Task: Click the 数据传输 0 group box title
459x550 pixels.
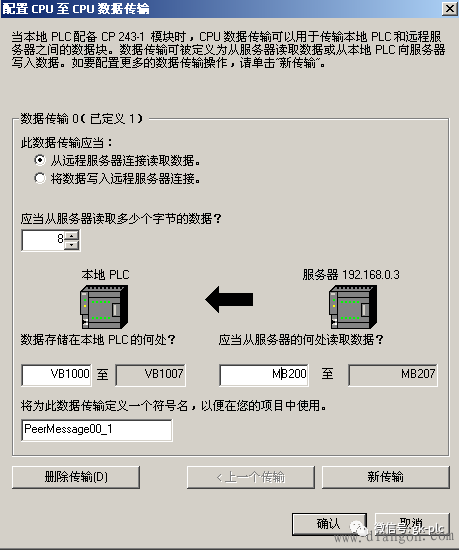Action: (x=81, y=119)
